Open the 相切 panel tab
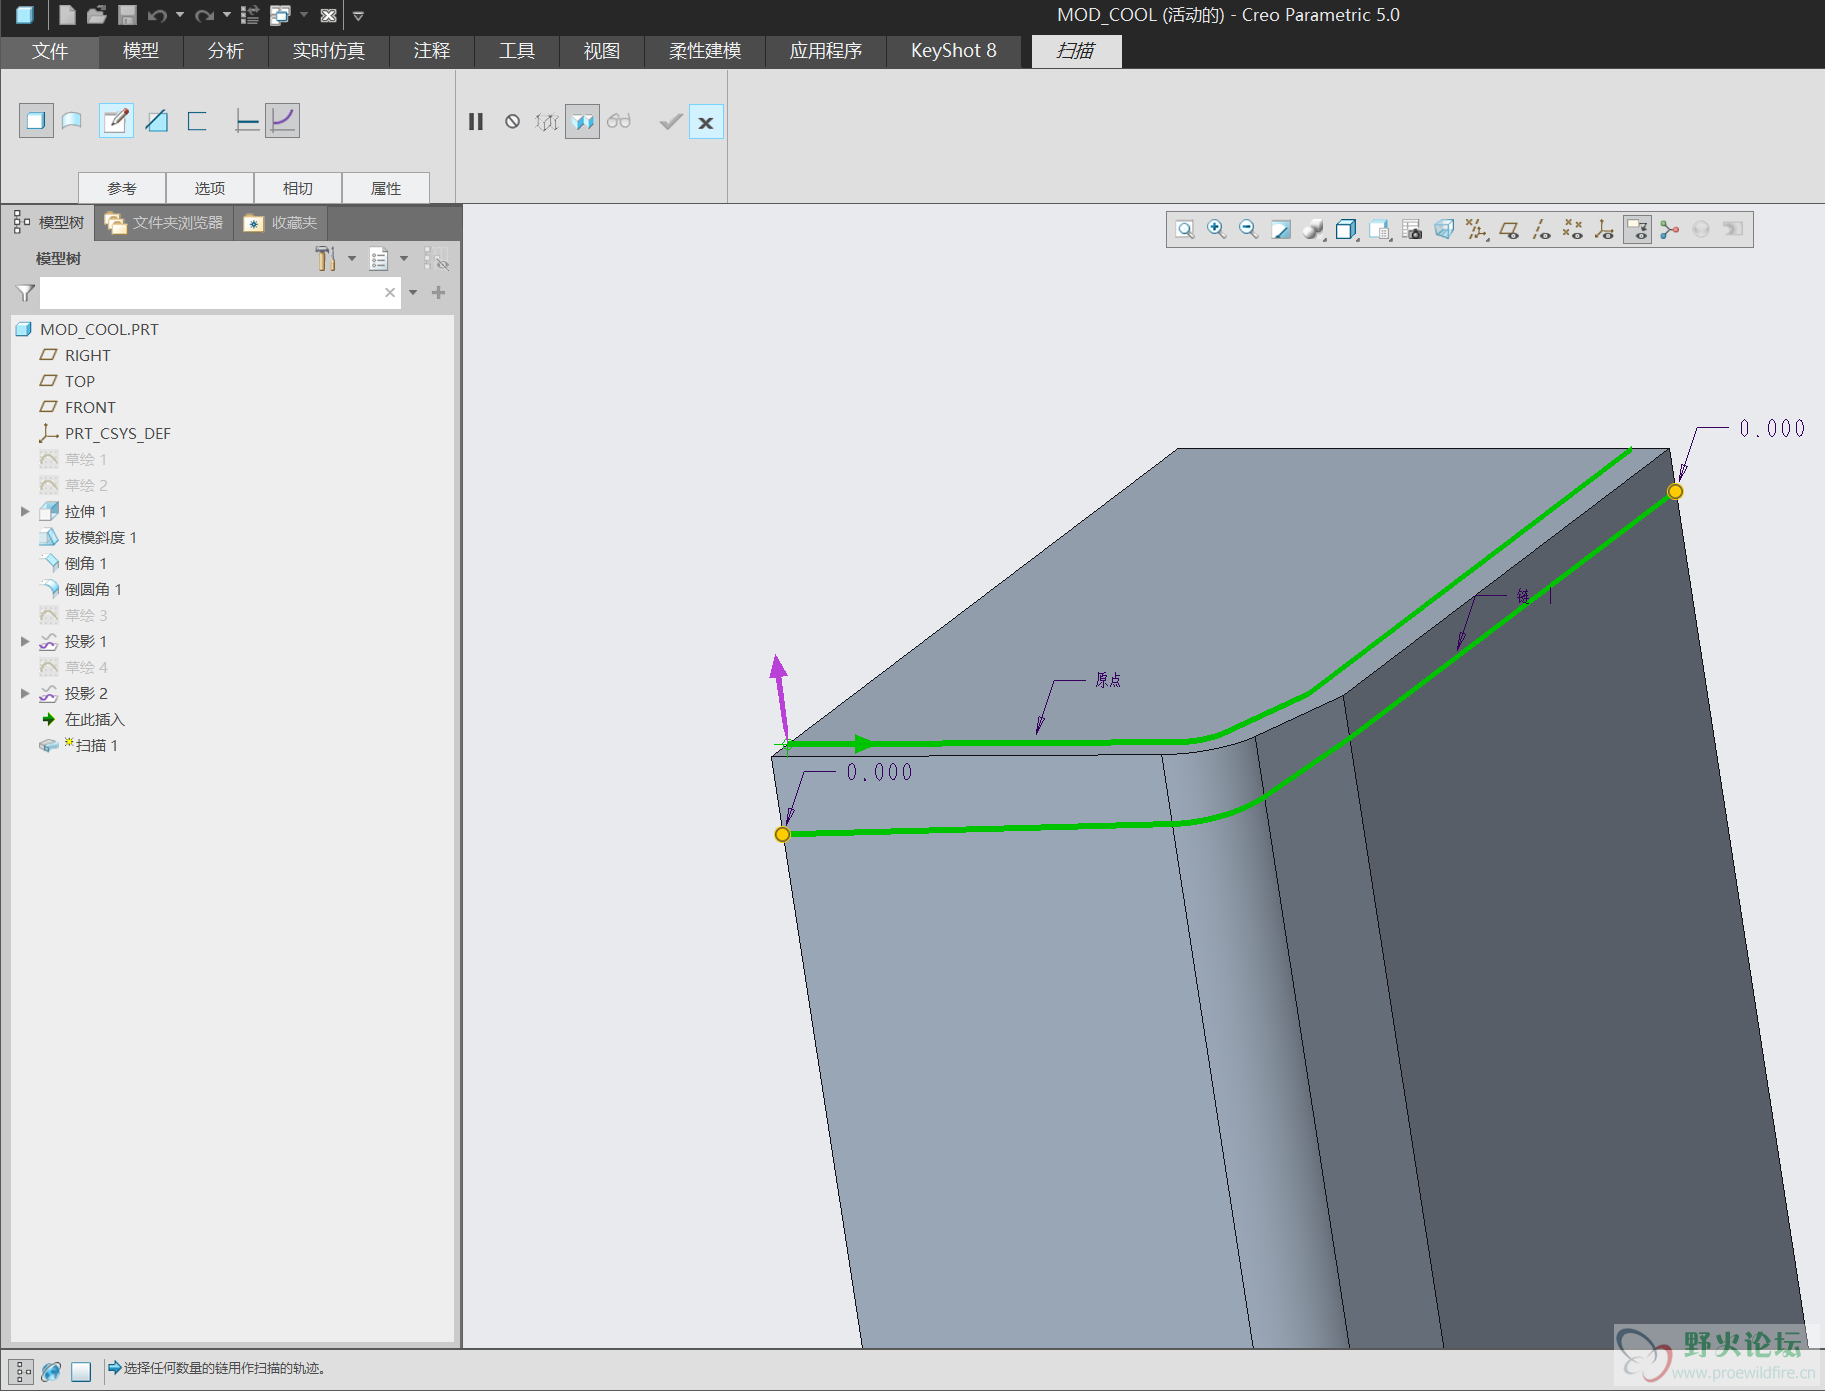 coord(298,188)
